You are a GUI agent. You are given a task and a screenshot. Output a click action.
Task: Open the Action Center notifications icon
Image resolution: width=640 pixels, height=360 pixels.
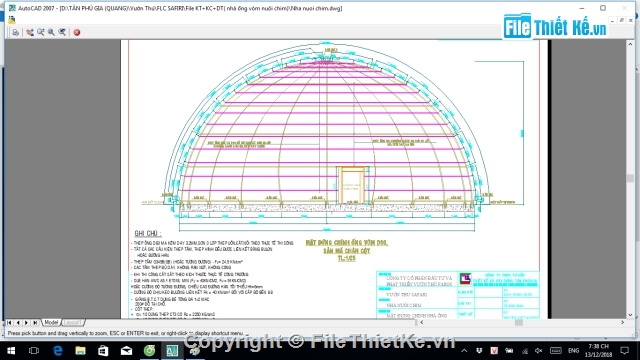pos(624,351)
